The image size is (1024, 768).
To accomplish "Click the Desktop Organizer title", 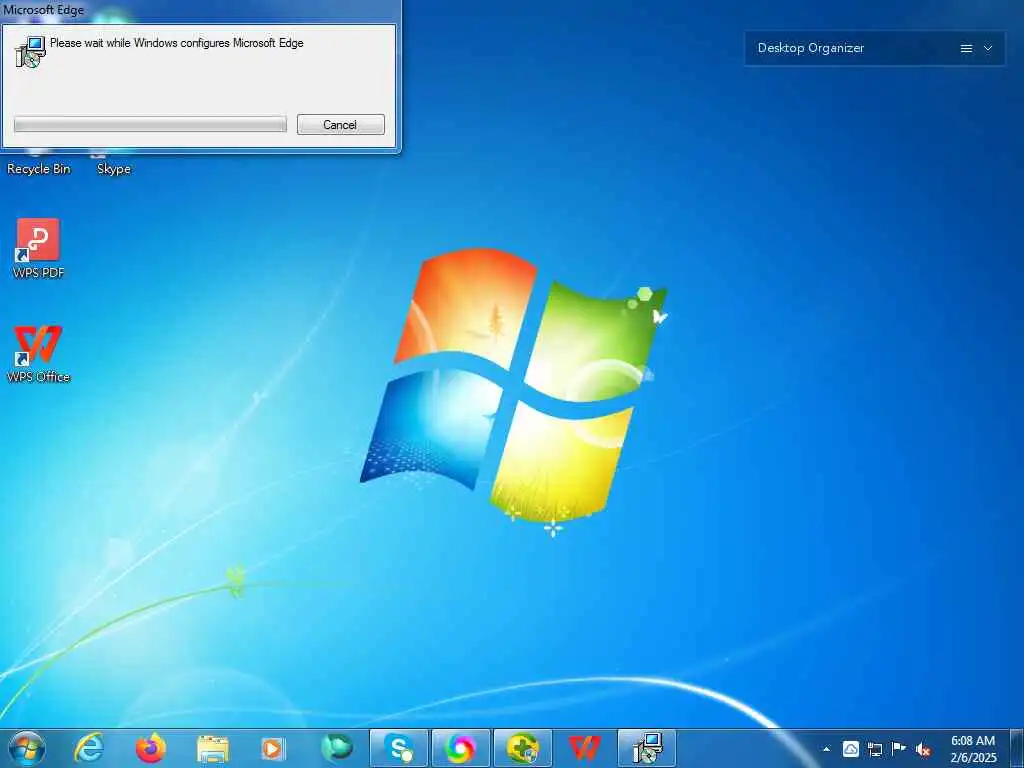I will tap(810, 48).
